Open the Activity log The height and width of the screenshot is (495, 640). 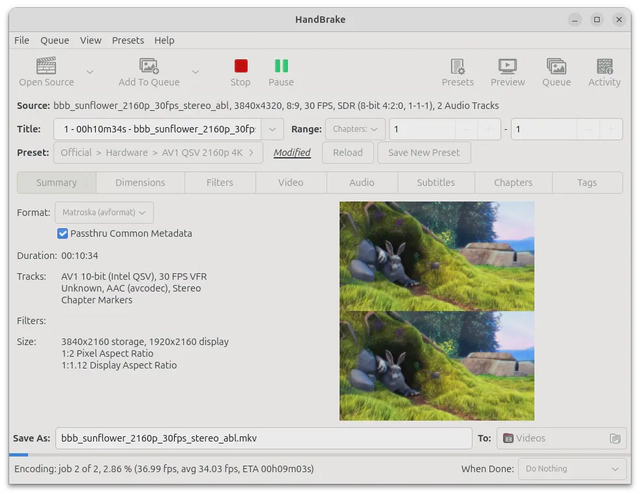pyautogui.click(x=604, y=66)
